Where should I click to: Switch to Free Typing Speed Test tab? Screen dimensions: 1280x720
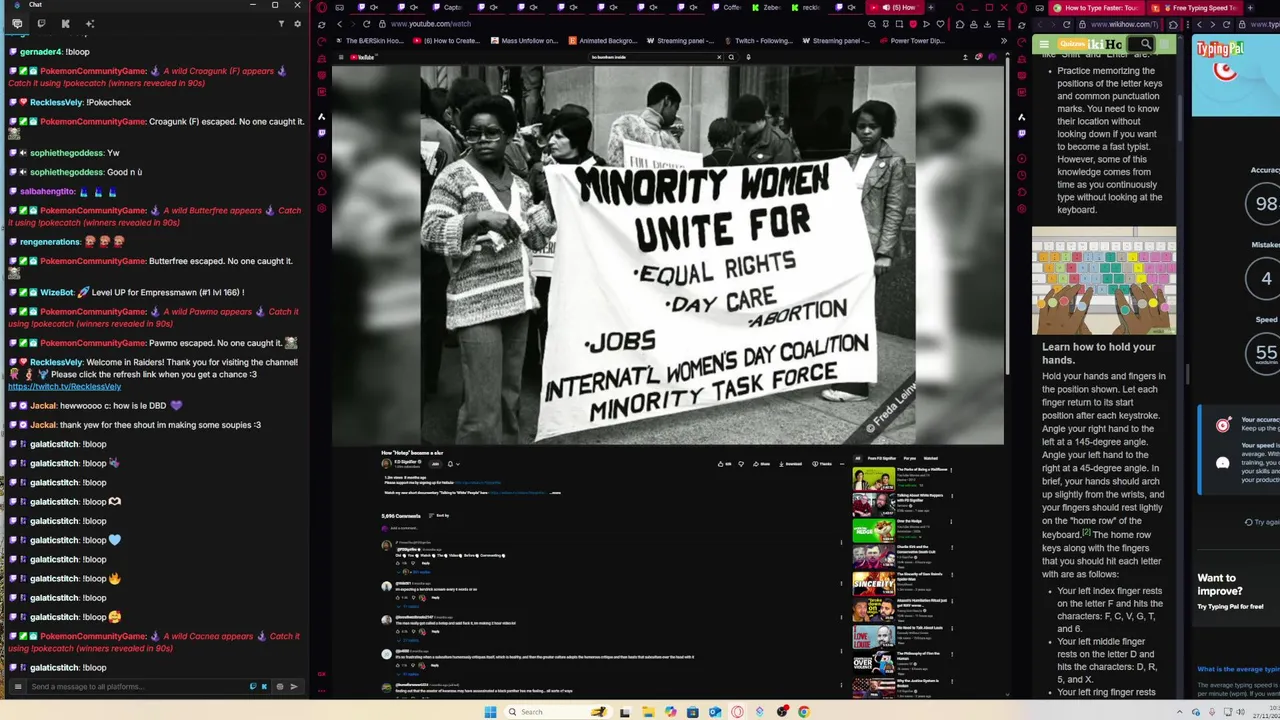(1197, 8)
